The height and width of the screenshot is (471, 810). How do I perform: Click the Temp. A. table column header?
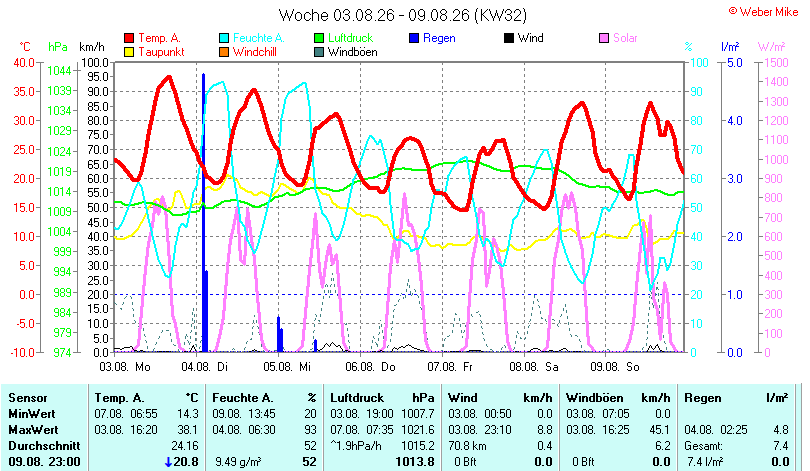point(119,398)
